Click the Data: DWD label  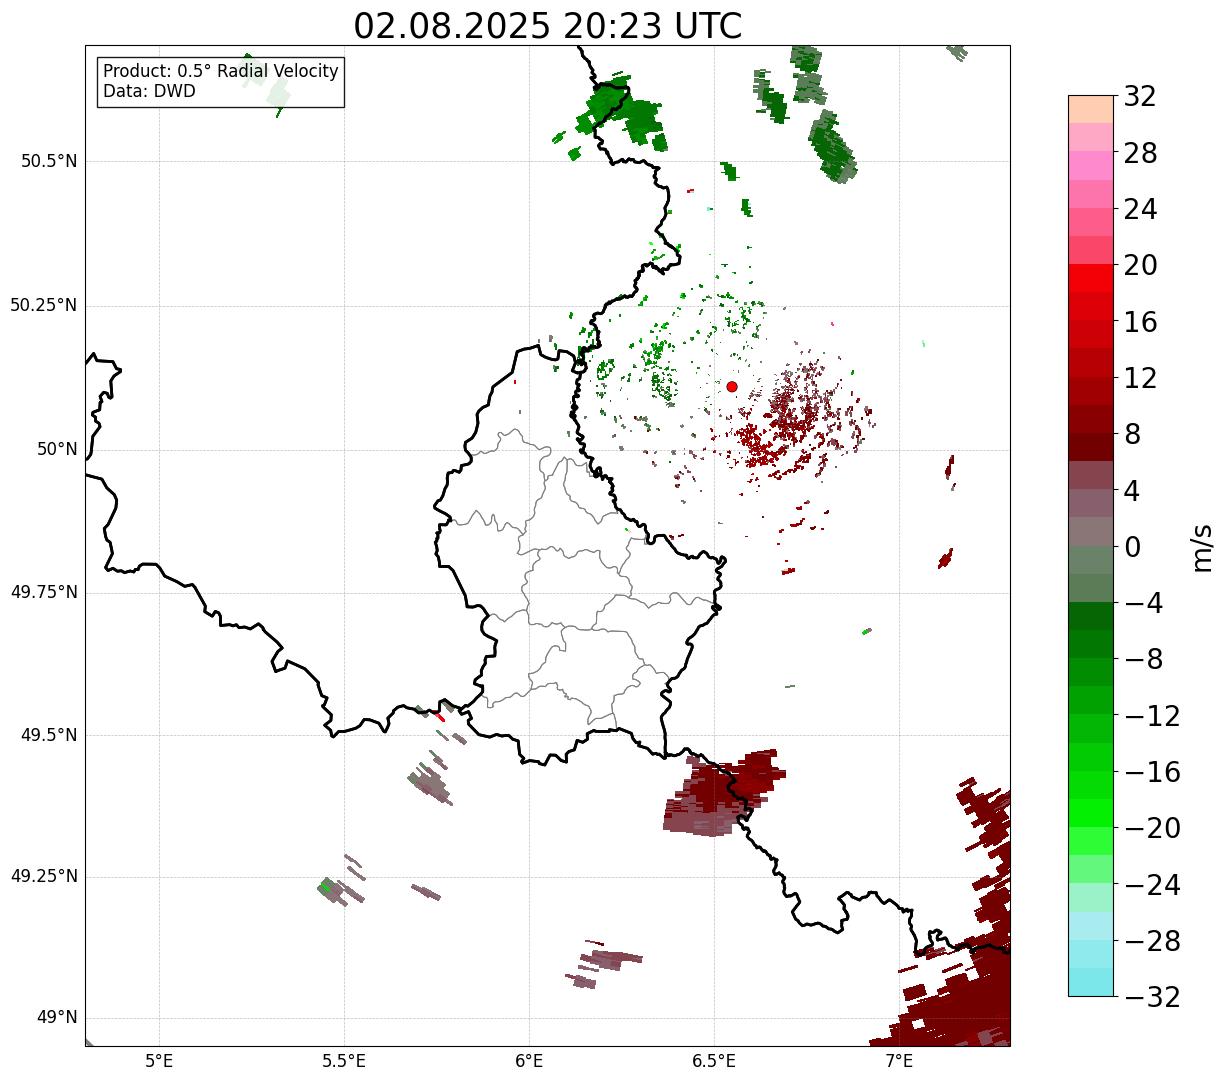click(x=149, y=92)
